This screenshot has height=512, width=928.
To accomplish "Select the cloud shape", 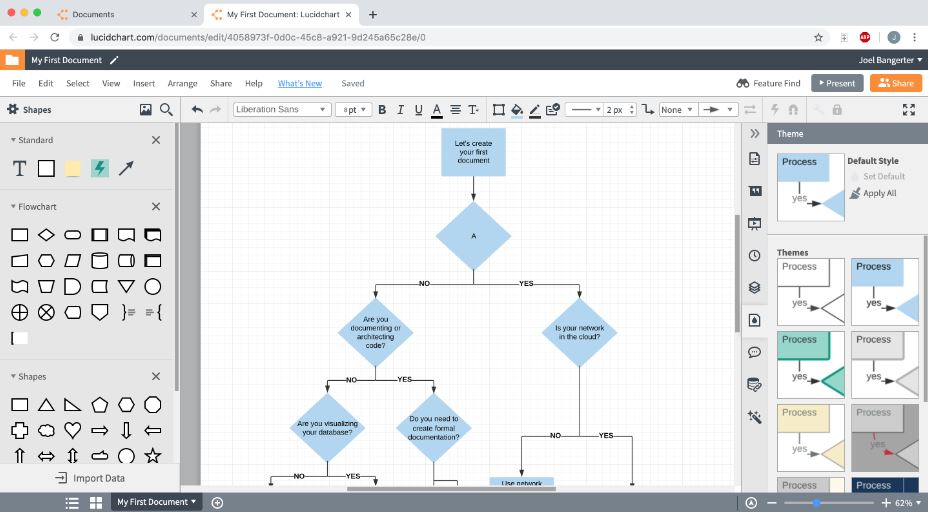I will [x=46, y=430].
